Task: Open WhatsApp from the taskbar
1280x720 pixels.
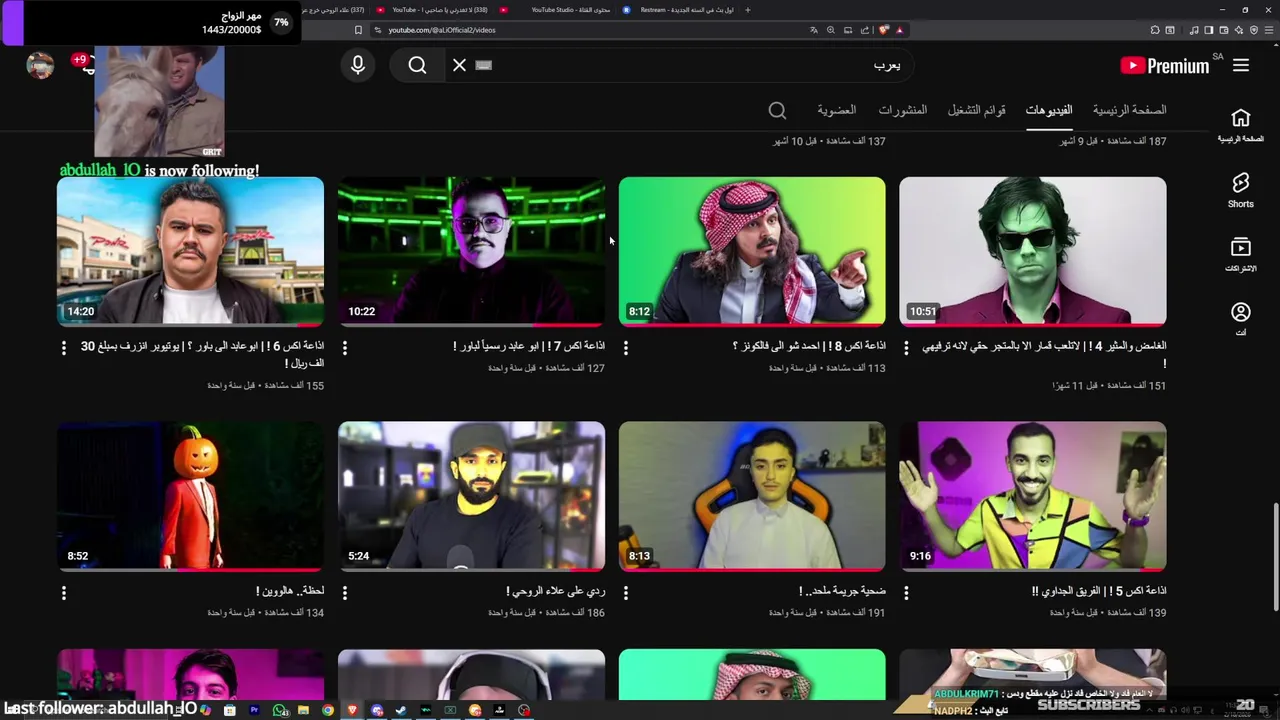Action: pyautogui.click(x=279, y=710)
